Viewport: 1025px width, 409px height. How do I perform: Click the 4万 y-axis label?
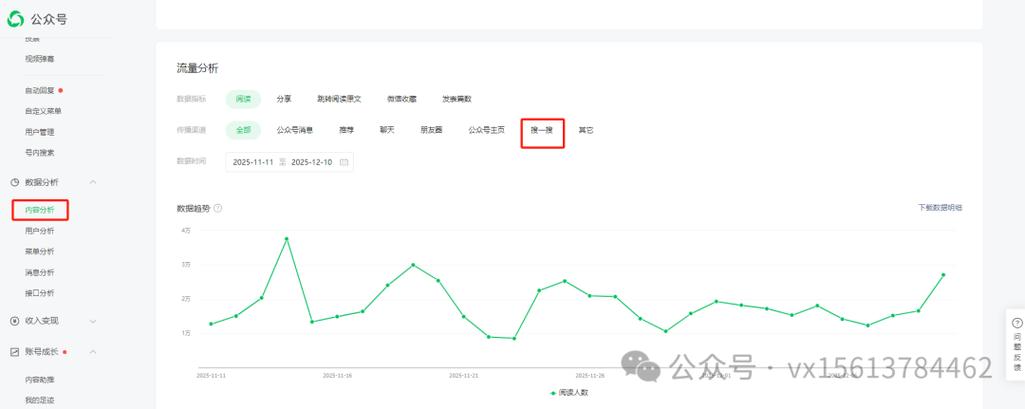click(186, 231)
